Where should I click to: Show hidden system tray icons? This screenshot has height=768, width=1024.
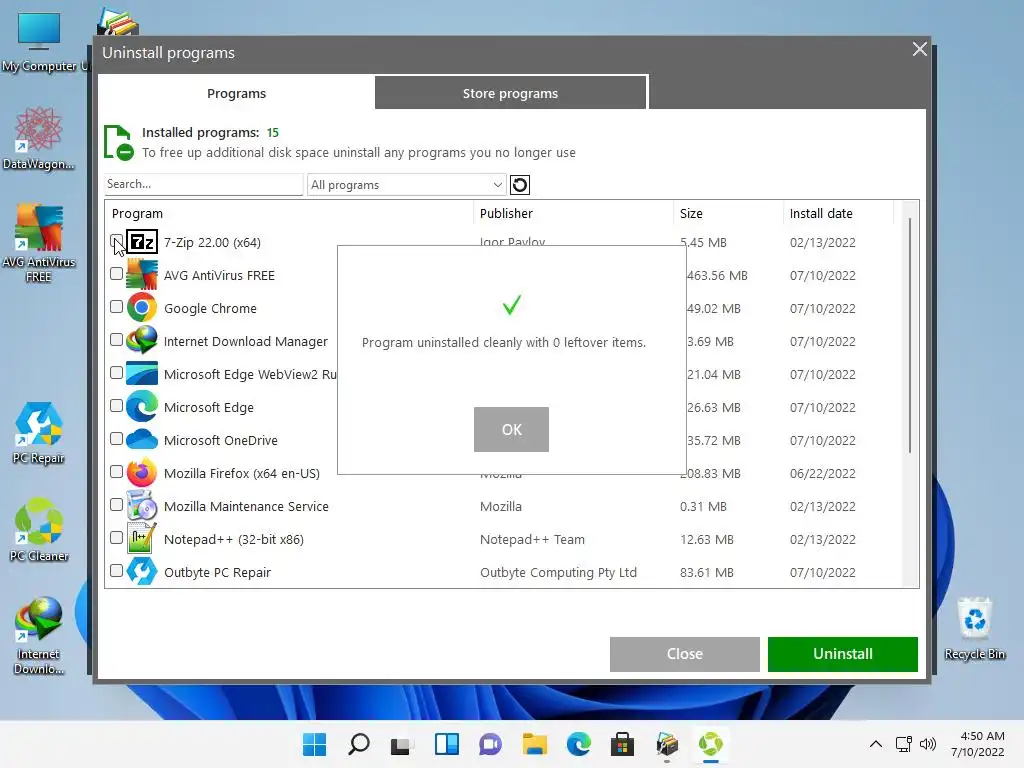coord(876,744)
